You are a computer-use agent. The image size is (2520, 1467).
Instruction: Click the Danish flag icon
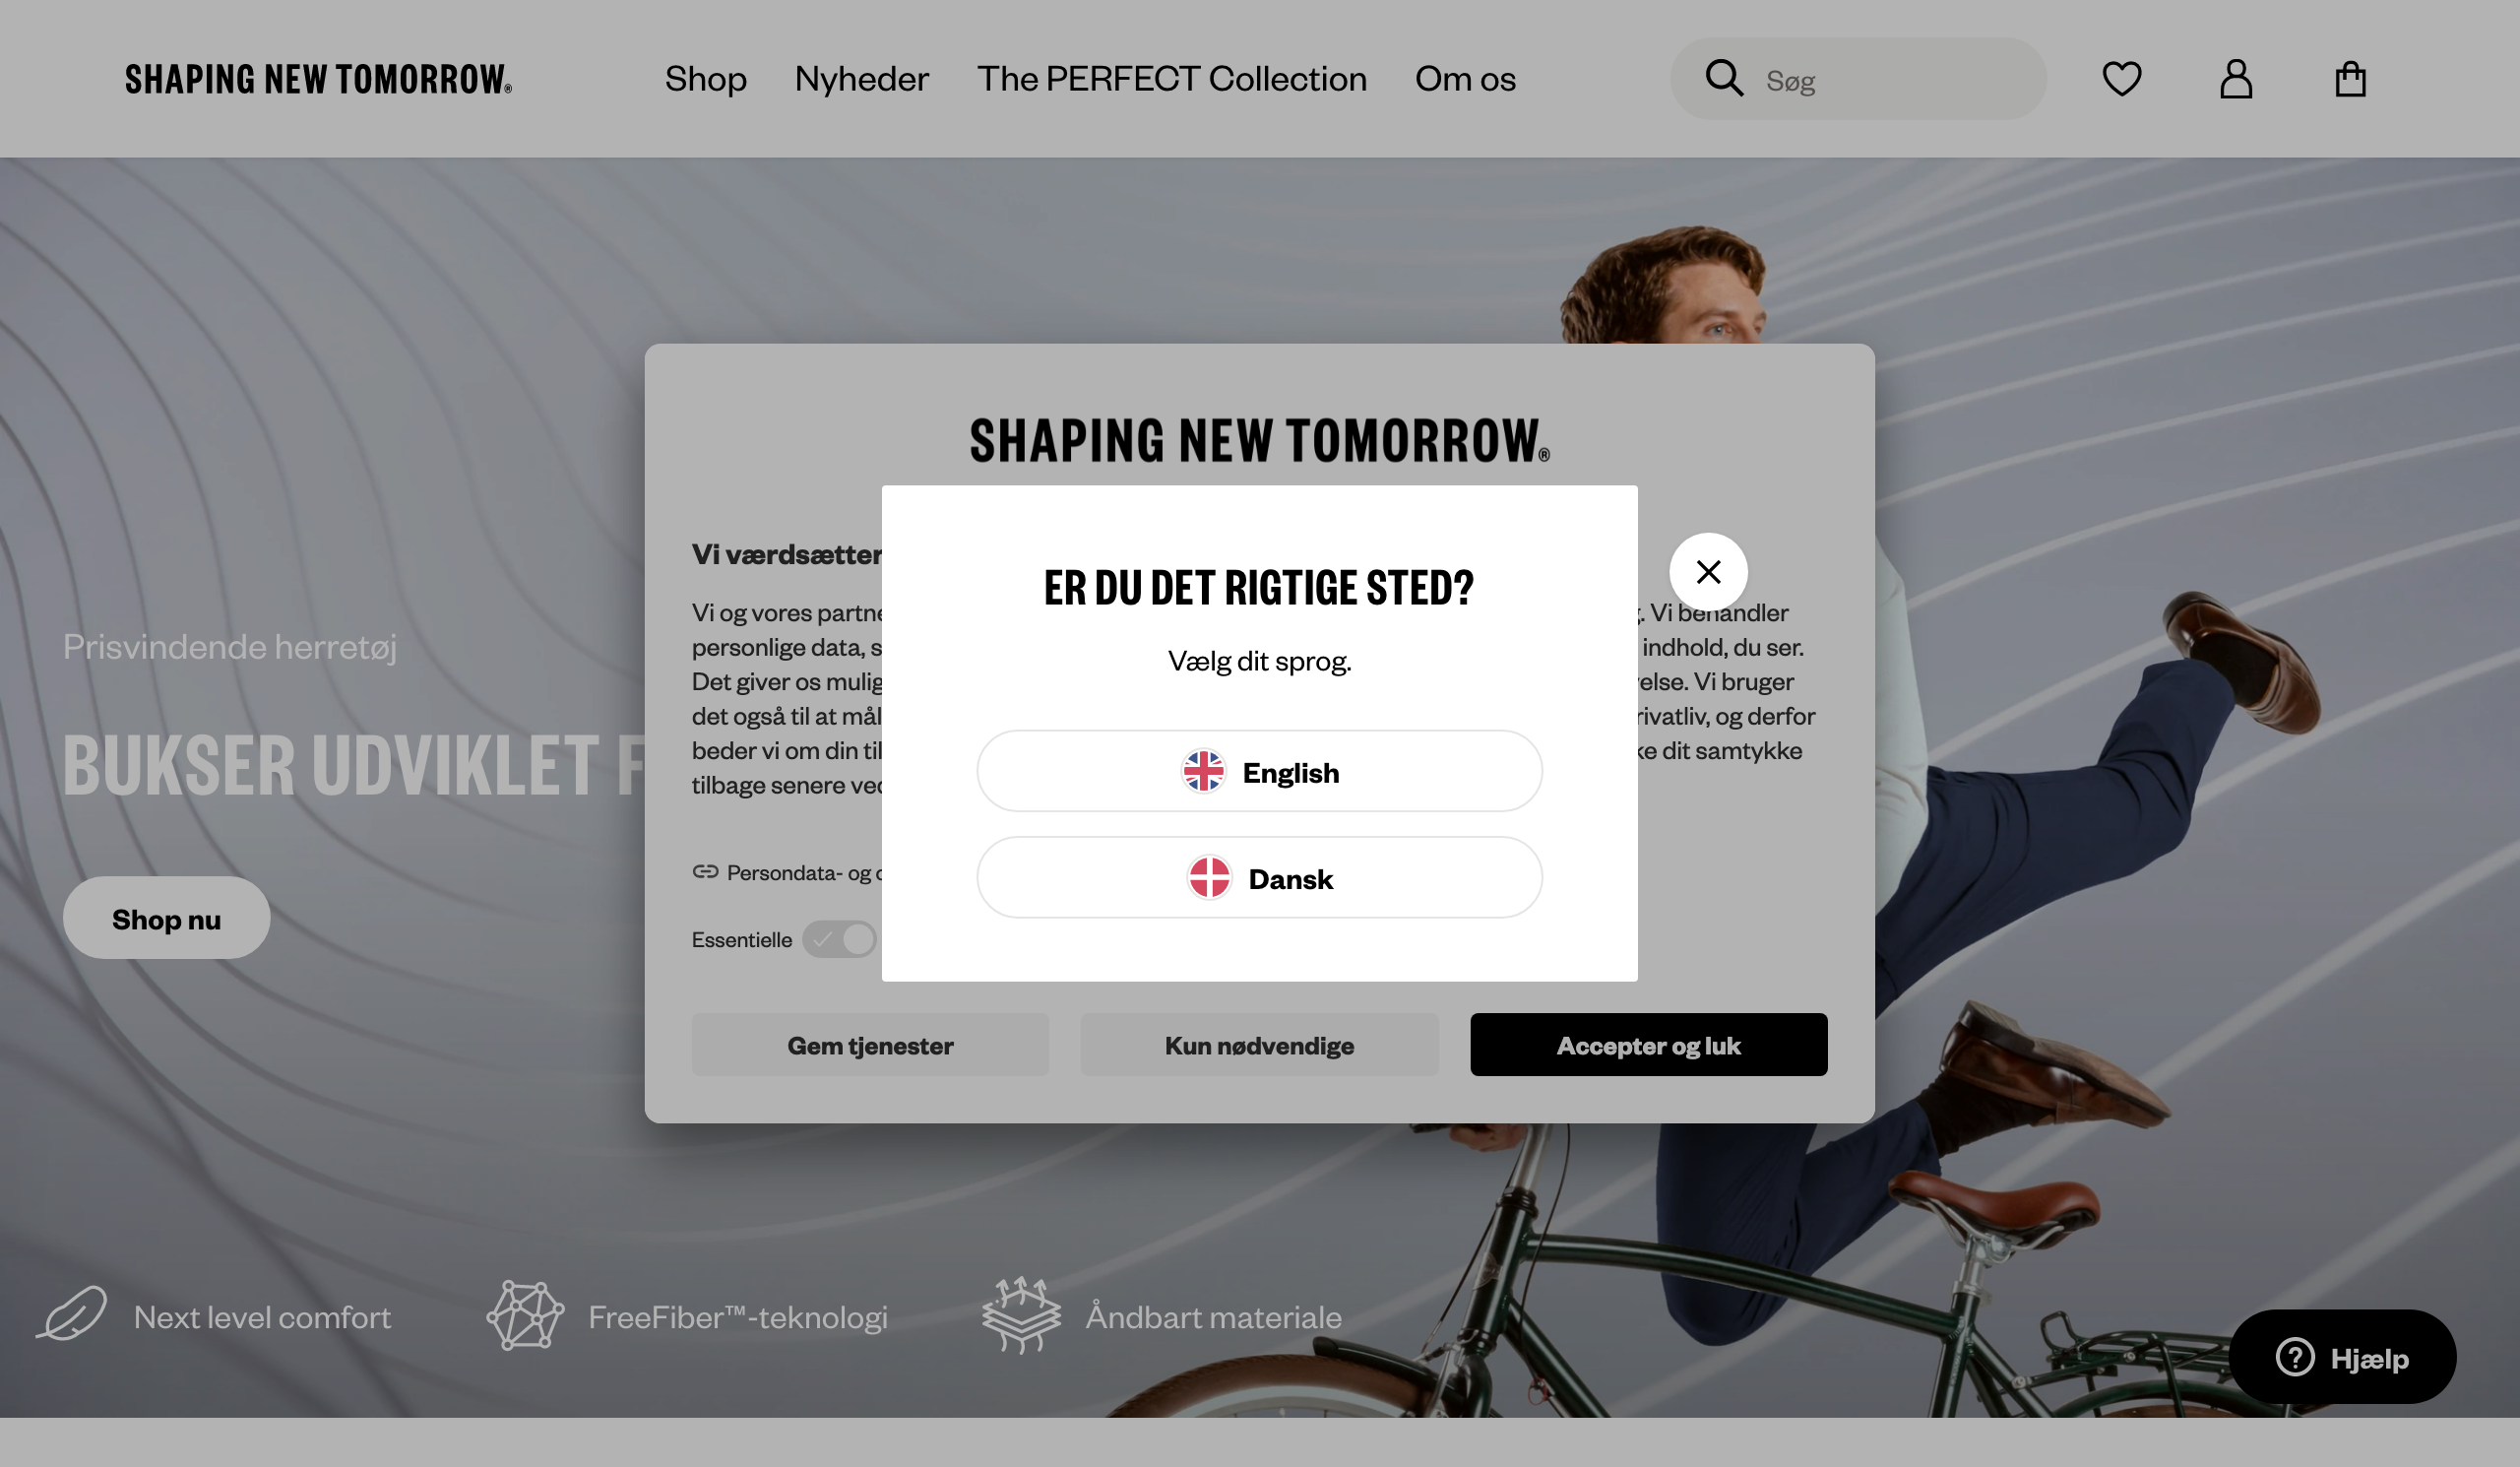(1209, 878)
